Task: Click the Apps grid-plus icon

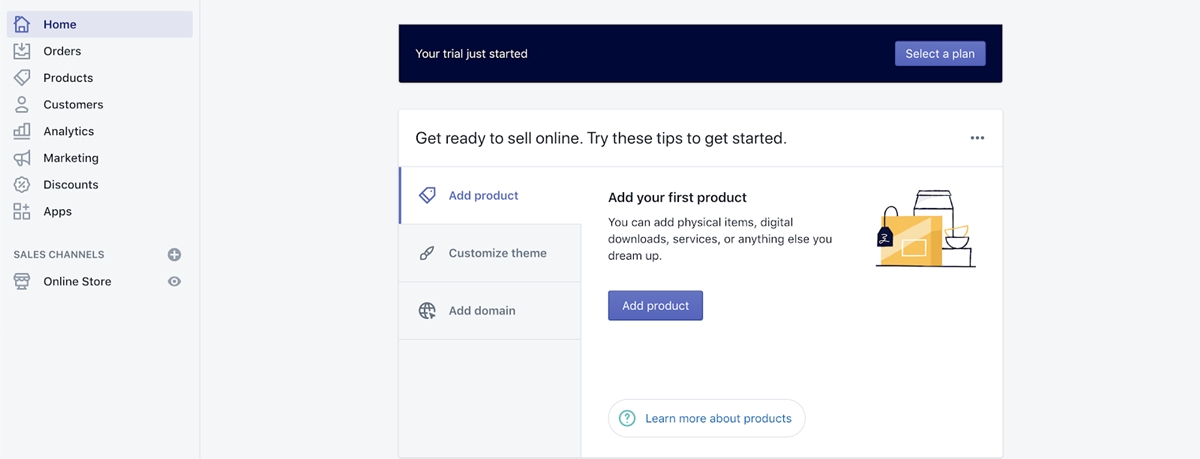Action: 22,211
